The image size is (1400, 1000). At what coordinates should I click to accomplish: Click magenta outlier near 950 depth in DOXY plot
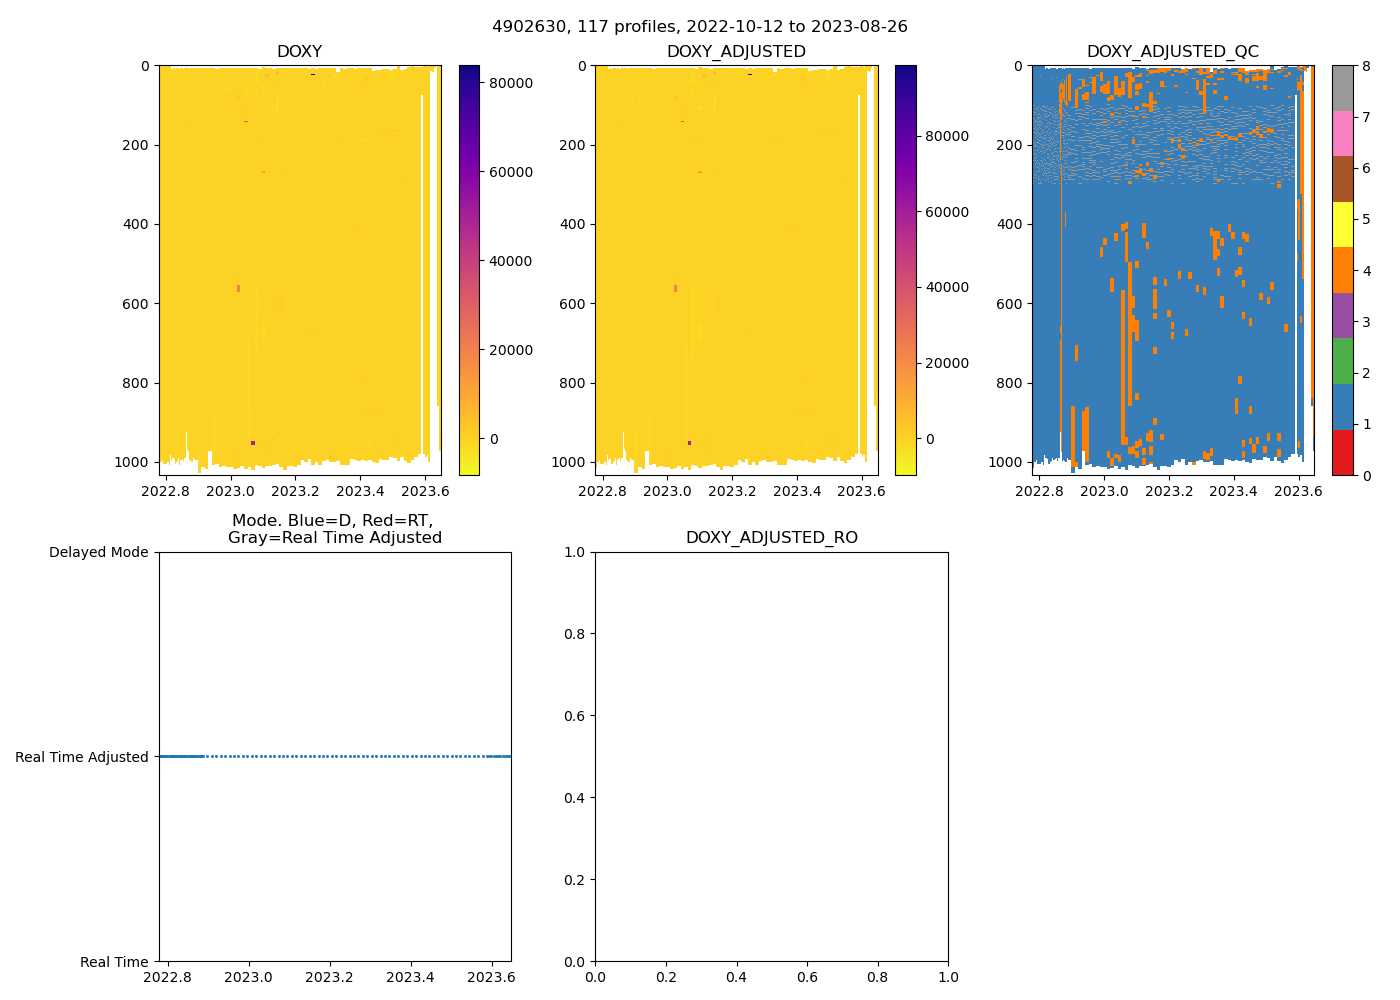253,443
